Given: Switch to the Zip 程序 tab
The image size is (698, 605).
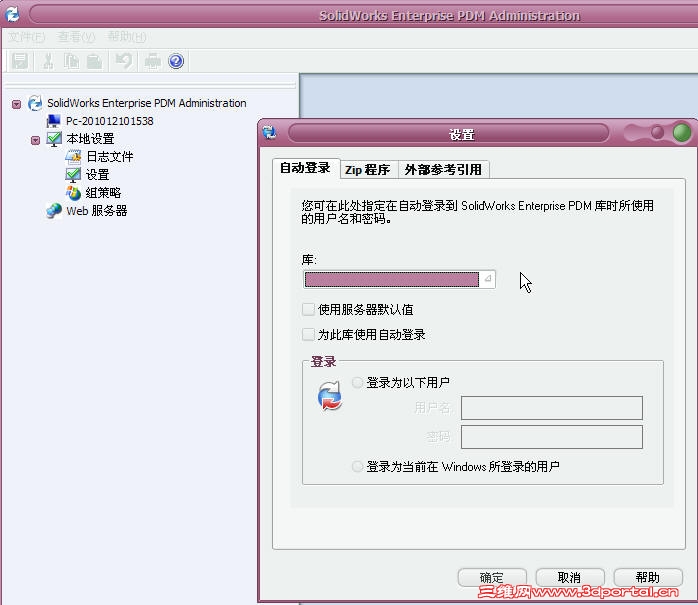Looking at the screenshot, I should pos(368,170).
